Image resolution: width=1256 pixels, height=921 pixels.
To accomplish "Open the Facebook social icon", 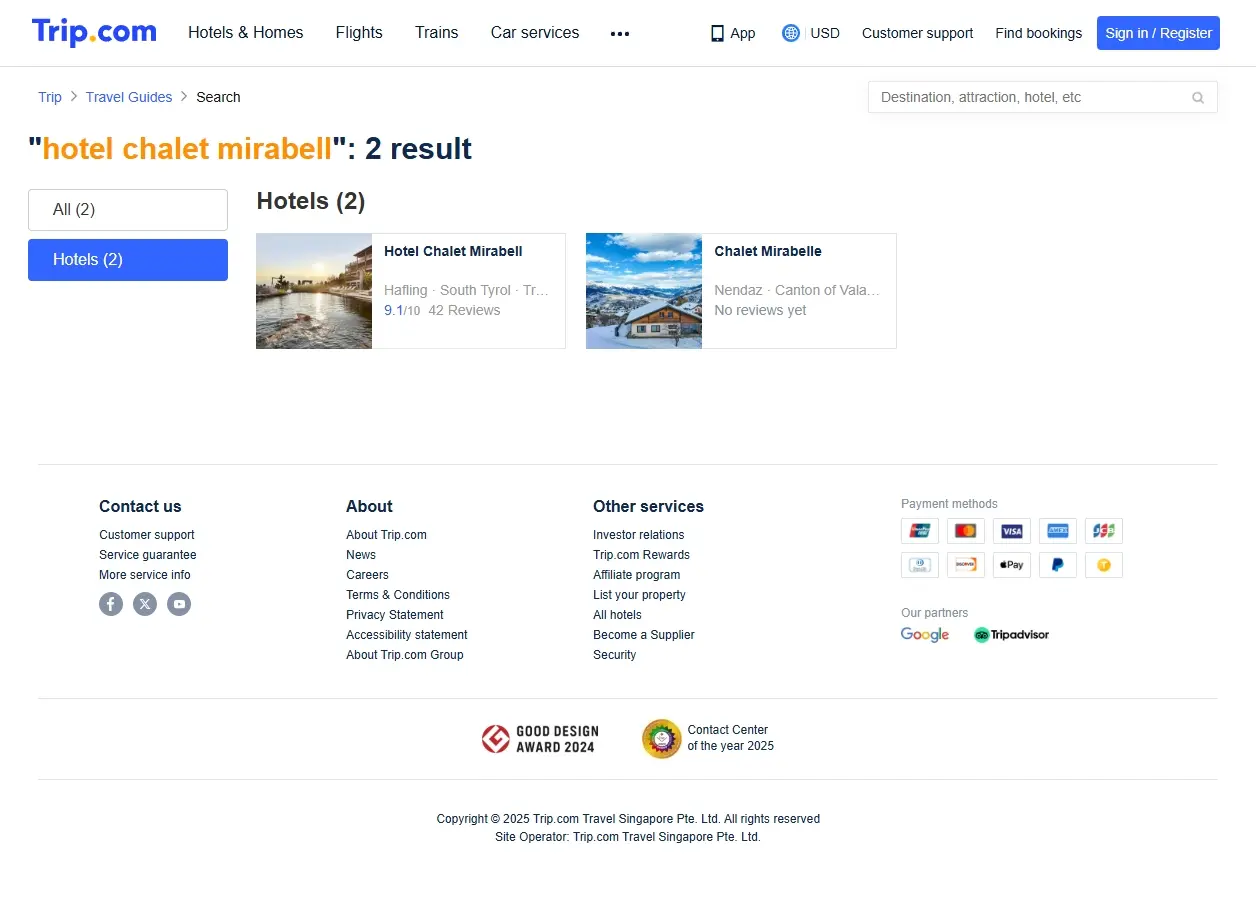I will tap(111, 604).
